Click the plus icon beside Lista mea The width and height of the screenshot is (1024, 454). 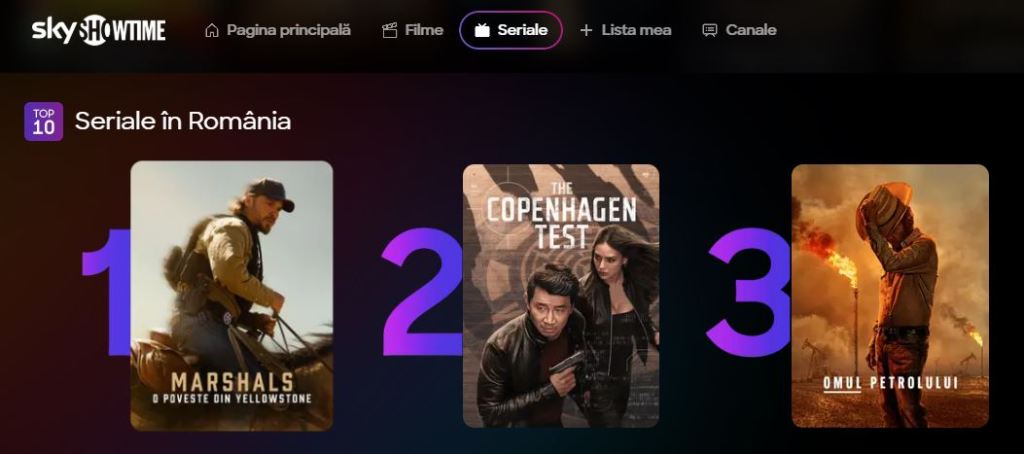point(586,30)
